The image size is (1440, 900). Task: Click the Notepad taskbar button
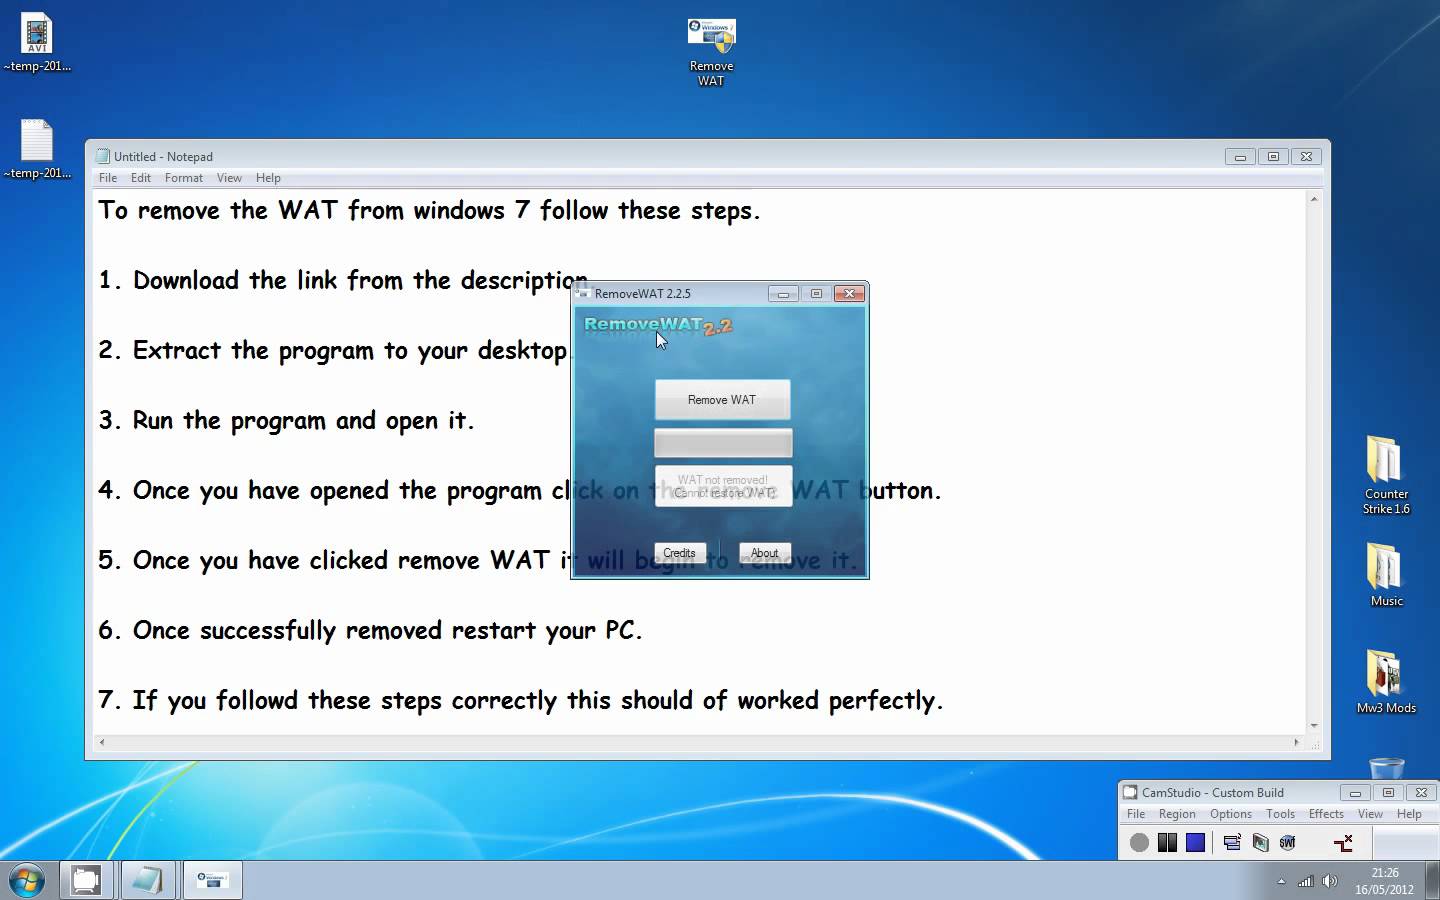pyautogui.click(x=147, y=880)
